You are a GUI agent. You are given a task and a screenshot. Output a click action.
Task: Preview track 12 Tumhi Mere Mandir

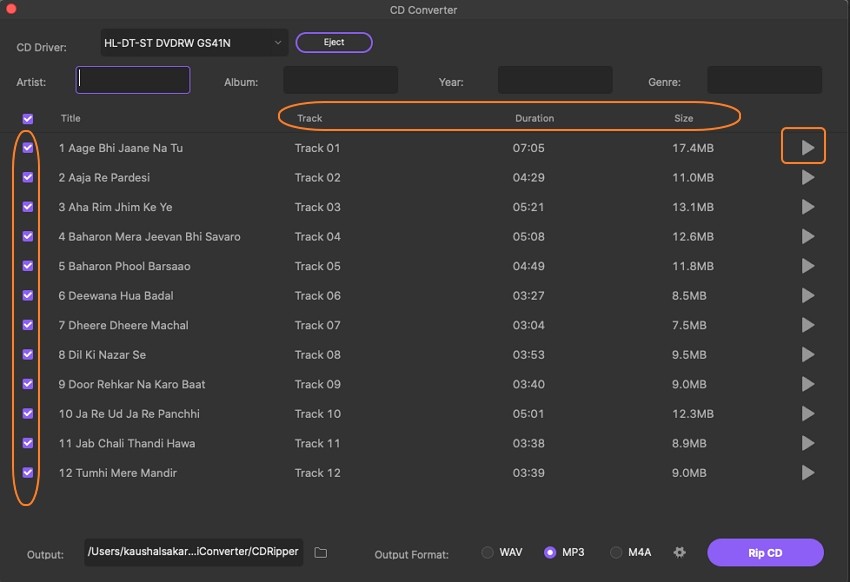(x=808, y=473)
